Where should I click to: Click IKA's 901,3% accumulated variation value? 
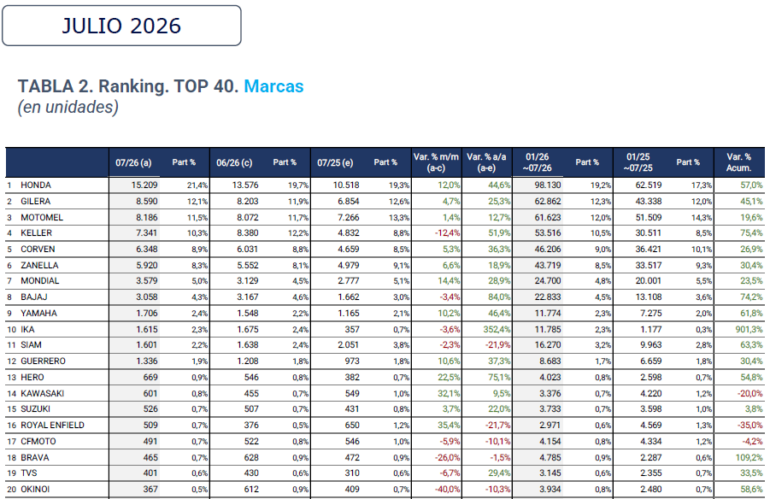pyautogui.click(x=749, y=330)
